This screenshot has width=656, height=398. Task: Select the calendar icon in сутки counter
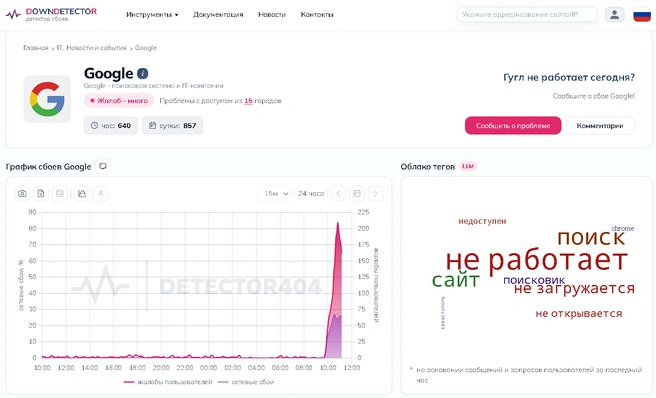(152, 126)
